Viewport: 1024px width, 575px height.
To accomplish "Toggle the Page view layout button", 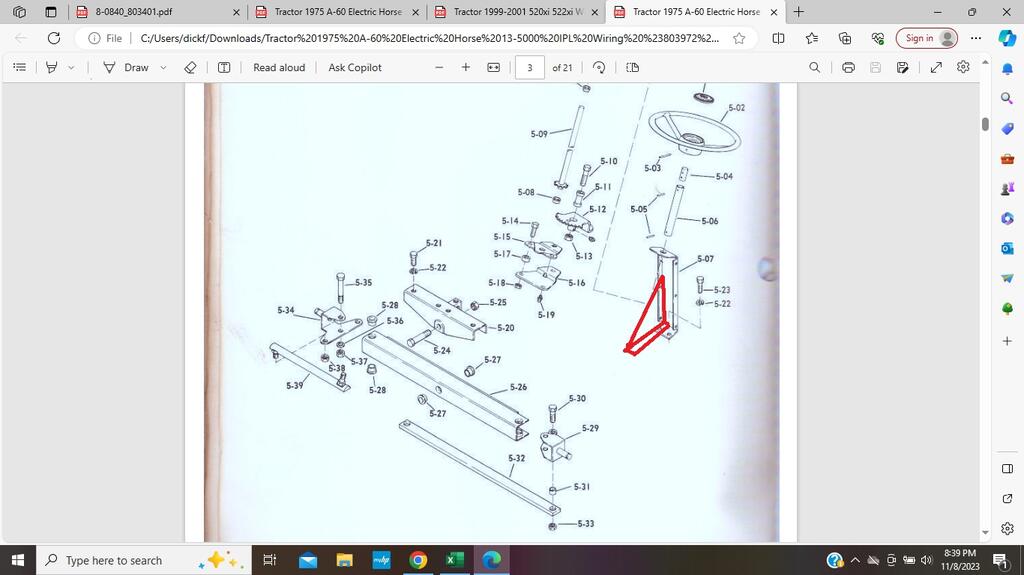I will pyautogui.click(x=632, y=67).
